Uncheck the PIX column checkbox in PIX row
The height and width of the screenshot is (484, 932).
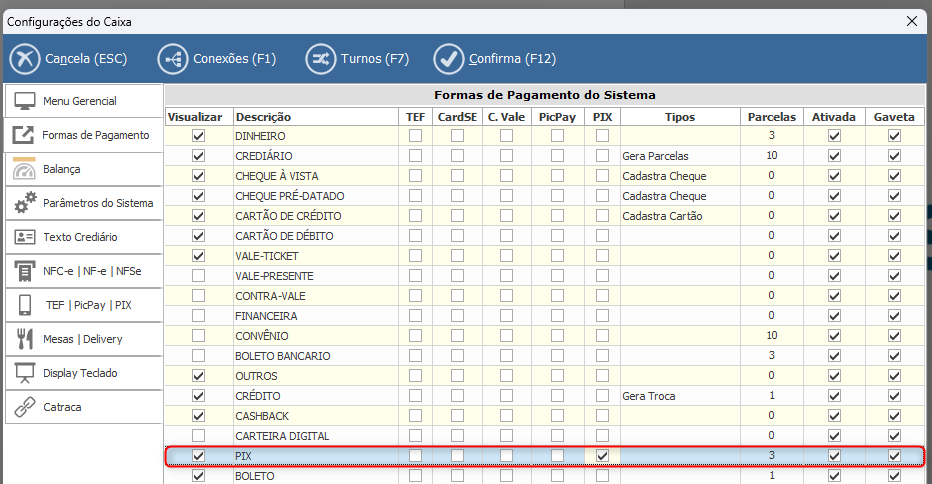602,456
